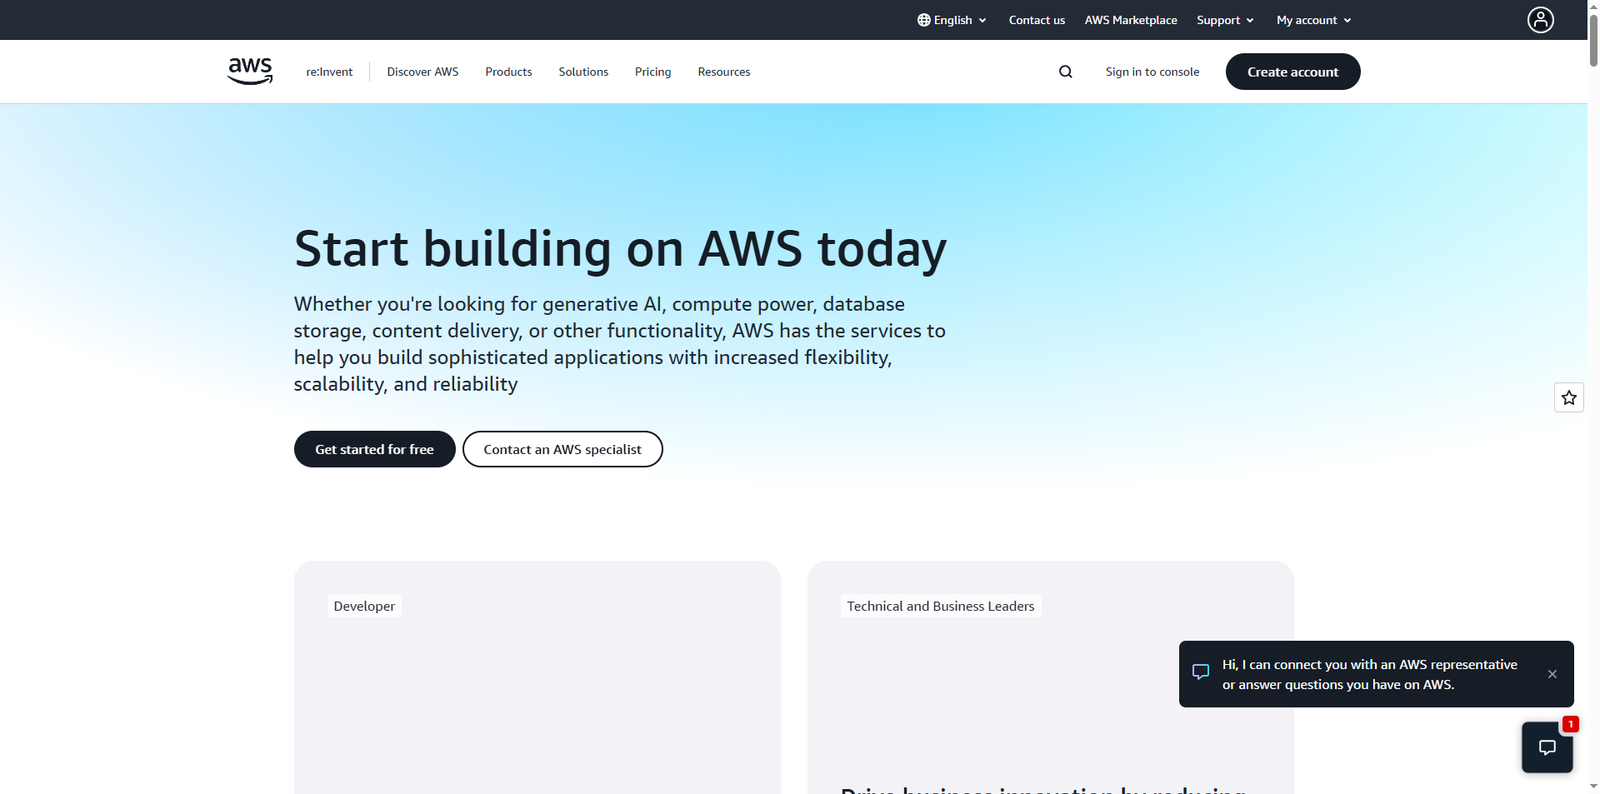
Task: Close the AWS representative chat popup
Action: pyautogui.click(x=1552, y=674)
